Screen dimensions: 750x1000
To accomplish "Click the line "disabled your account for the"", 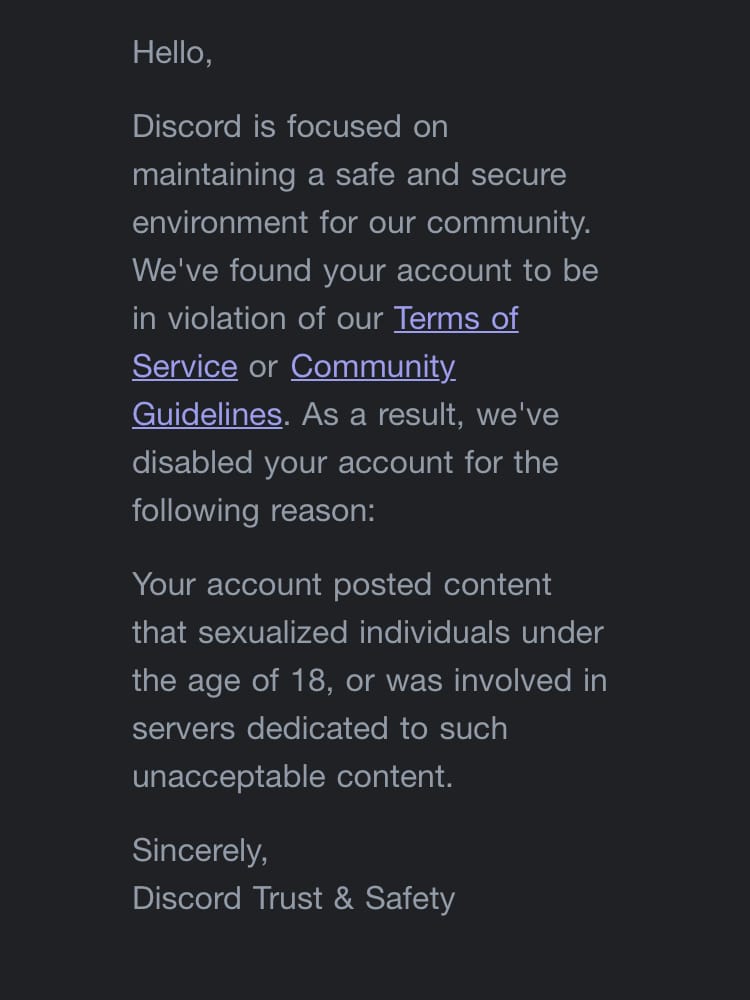I will pos(345,462).
